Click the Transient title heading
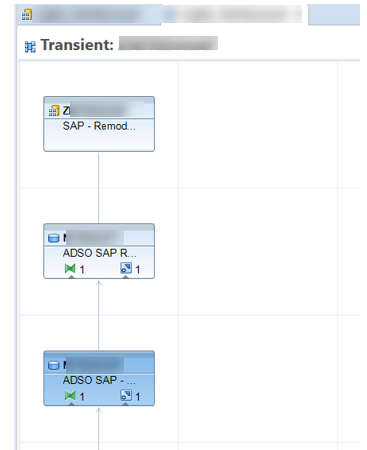This screenshot has height=450, width=367. pyautogui.click(x=77, y=45)
